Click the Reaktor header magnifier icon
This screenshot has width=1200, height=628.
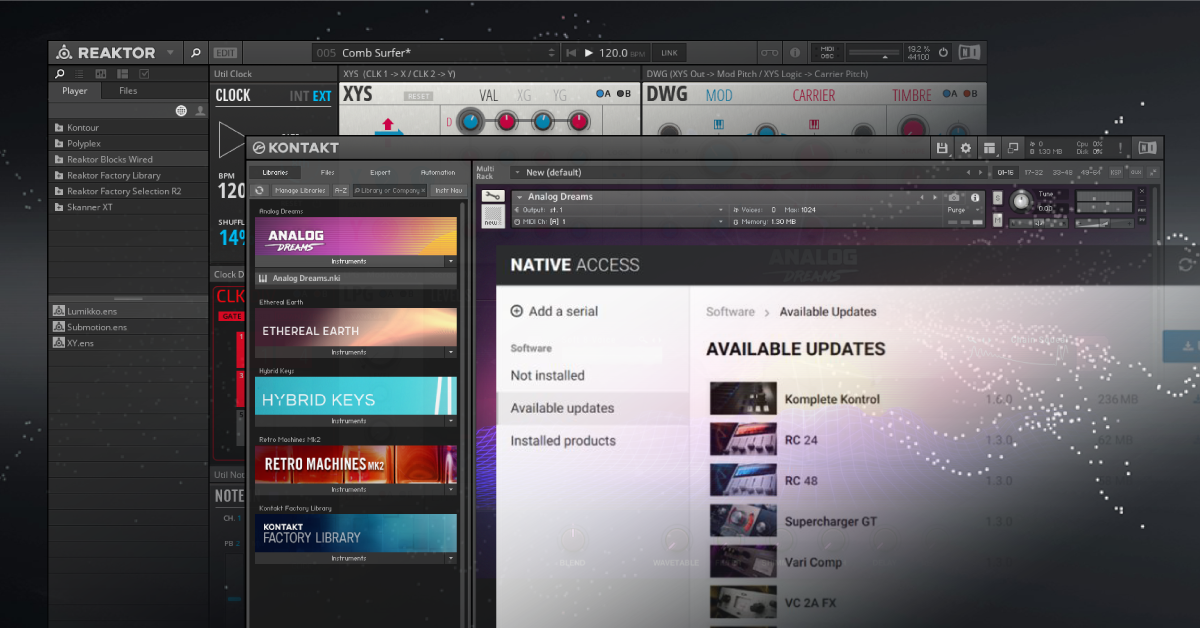[x=196, y=53]
